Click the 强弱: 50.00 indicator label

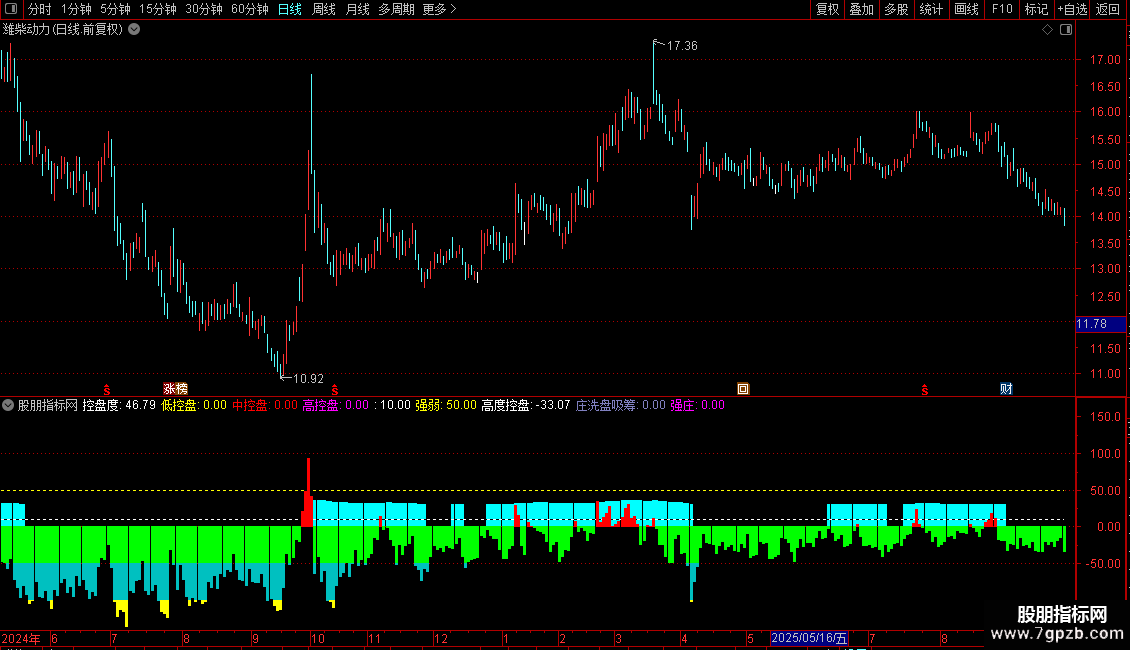pos(445,405)
